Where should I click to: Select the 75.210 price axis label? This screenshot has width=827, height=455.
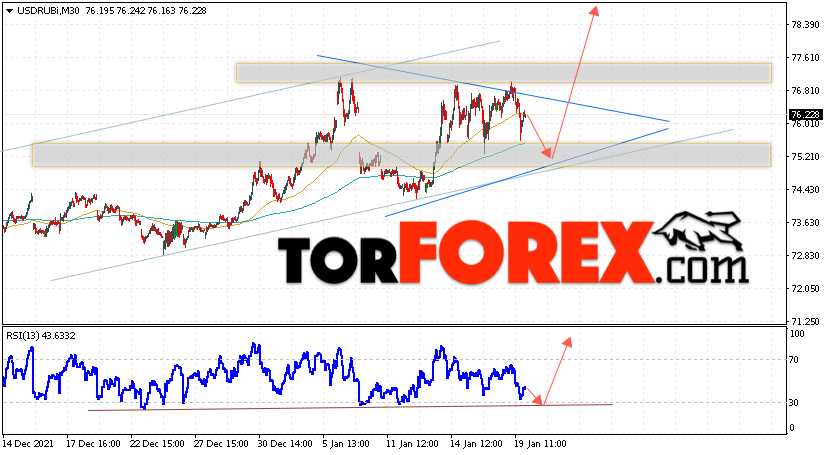coord(805,157)
